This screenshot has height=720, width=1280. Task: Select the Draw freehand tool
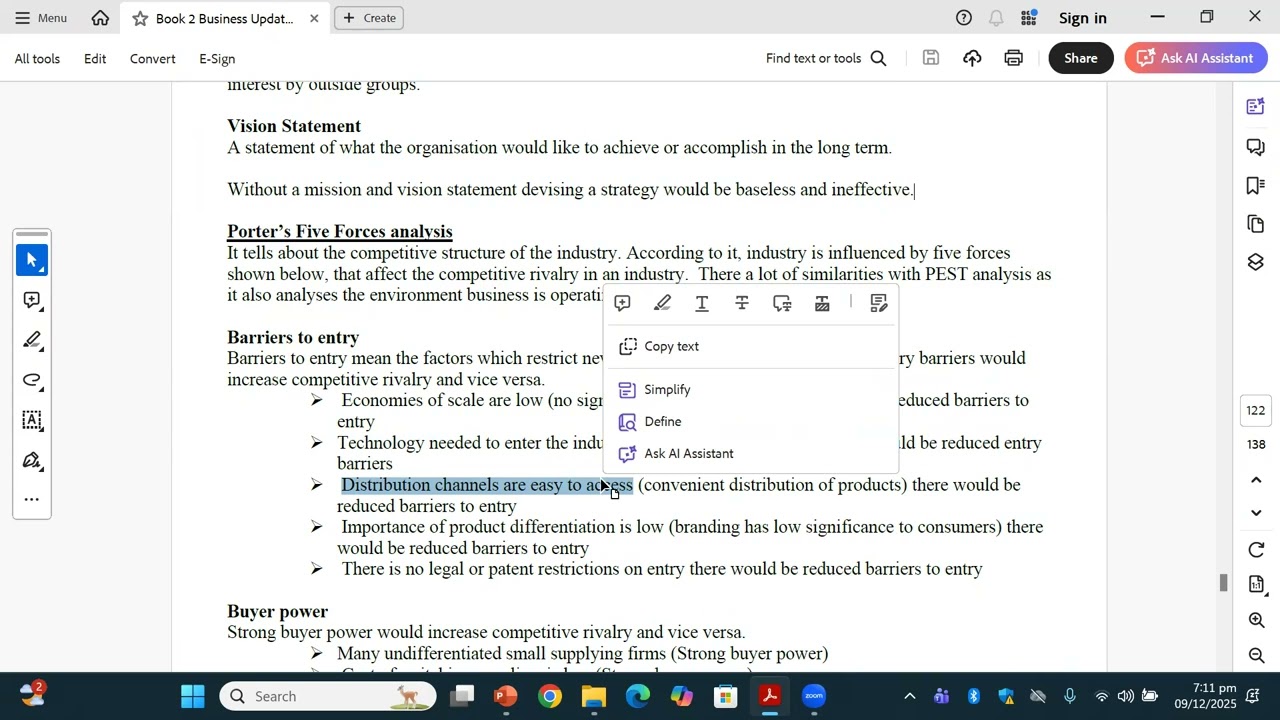click(32, 380)
